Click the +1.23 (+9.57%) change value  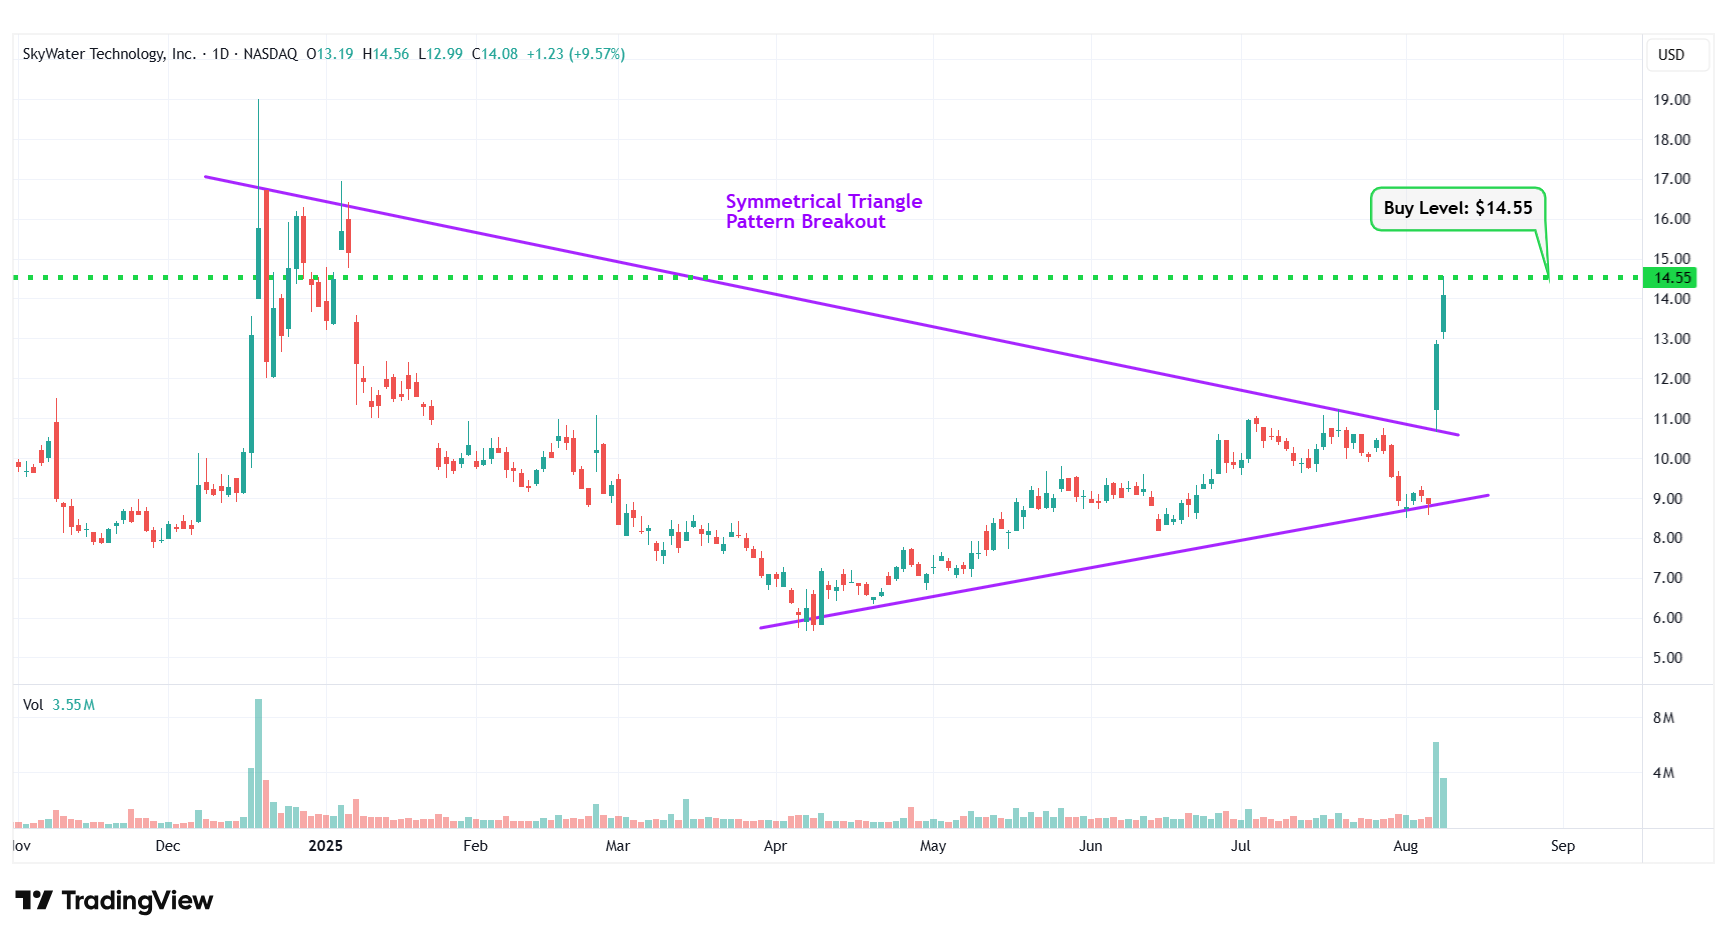coord(576,54)
